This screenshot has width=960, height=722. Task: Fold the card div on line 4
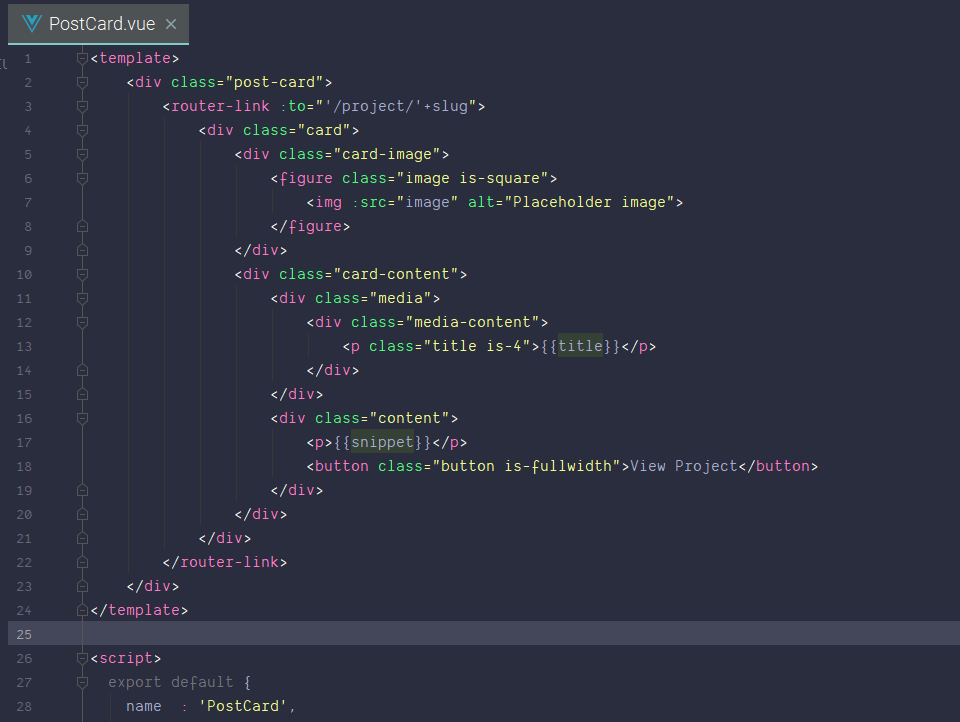[83, 130]
